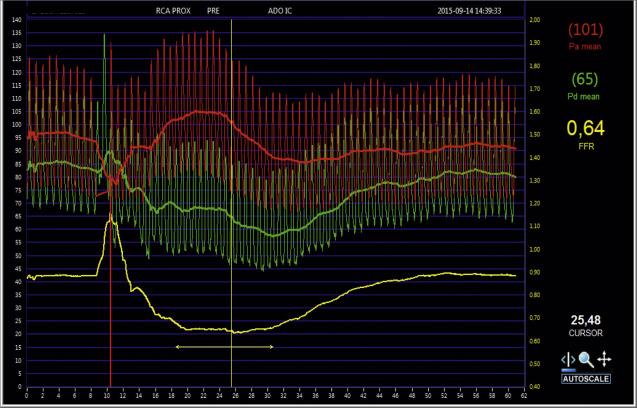The image size is (637, 408).
Task: Click the FFR label under 0,64
Action: click(x=586, y=146)
